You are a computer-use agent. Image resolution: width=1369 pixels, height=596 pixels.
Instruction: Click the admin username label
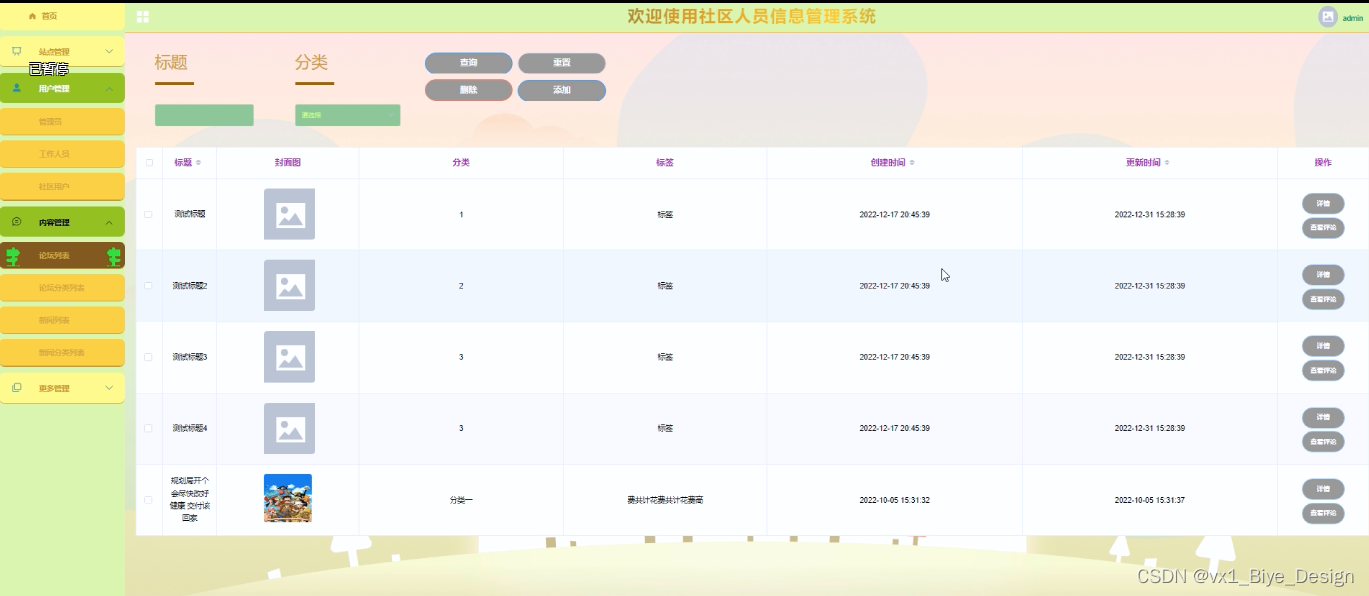pyautogui.click(x=1352, y=18)
